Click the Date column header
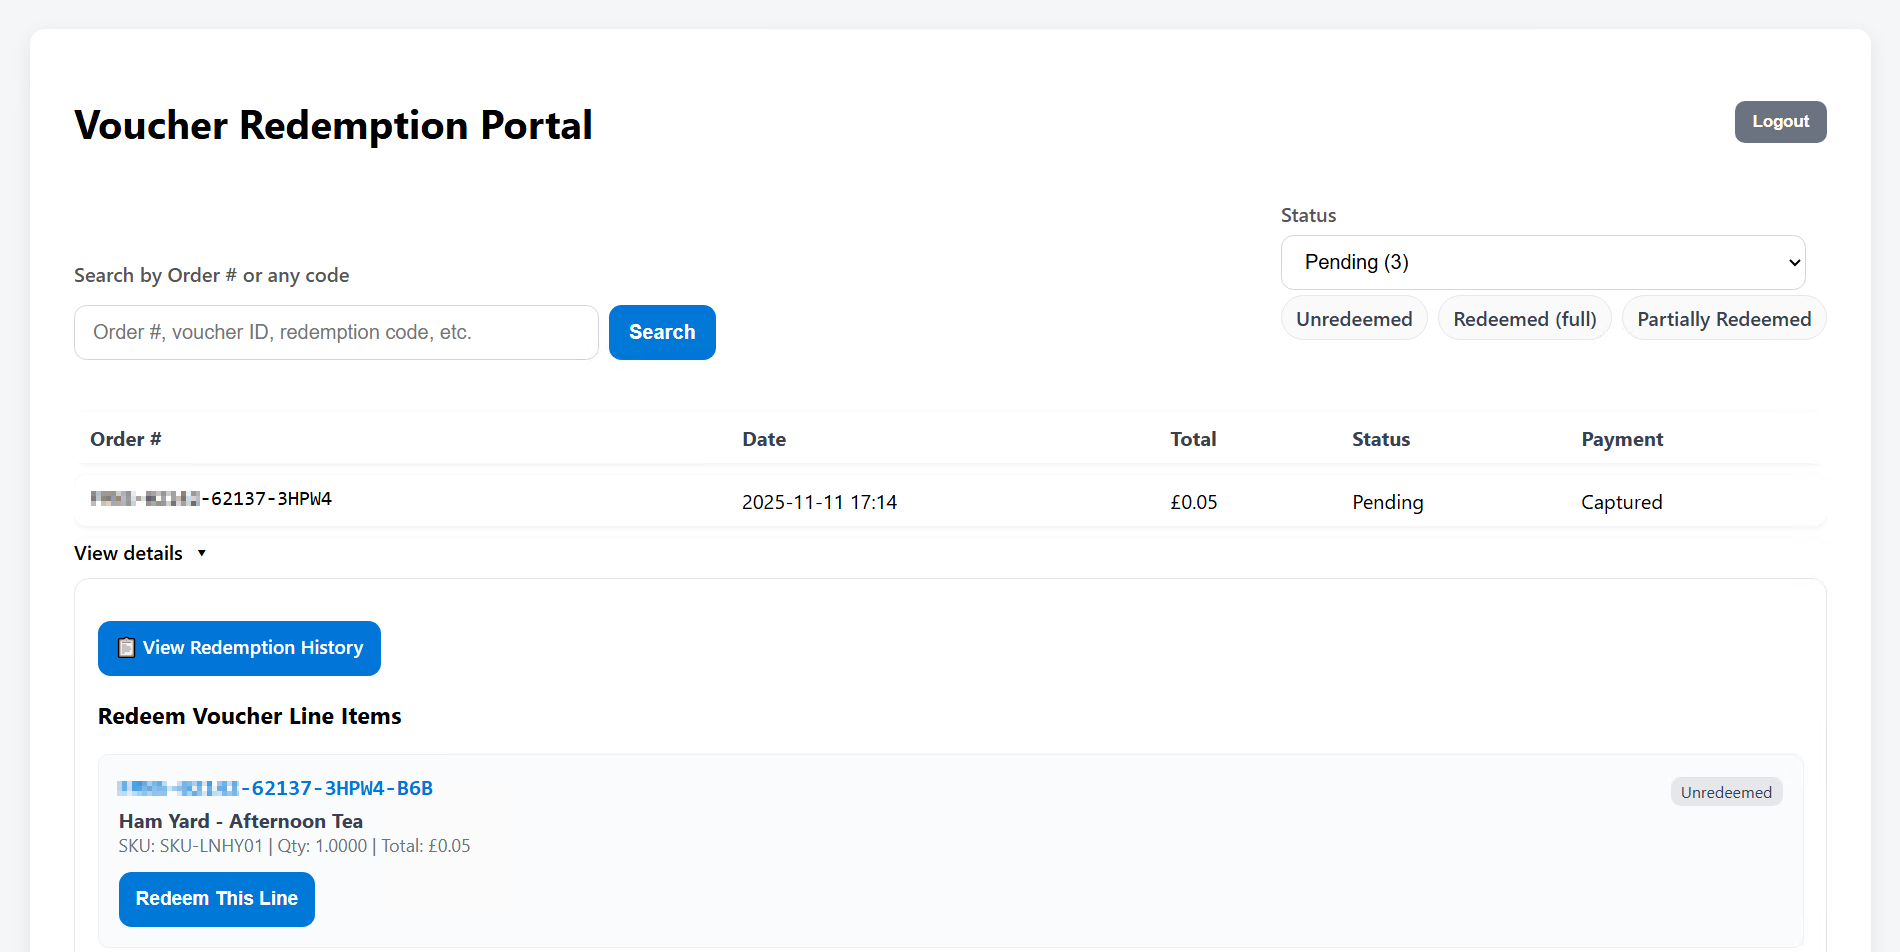 (x=764, y=439)
